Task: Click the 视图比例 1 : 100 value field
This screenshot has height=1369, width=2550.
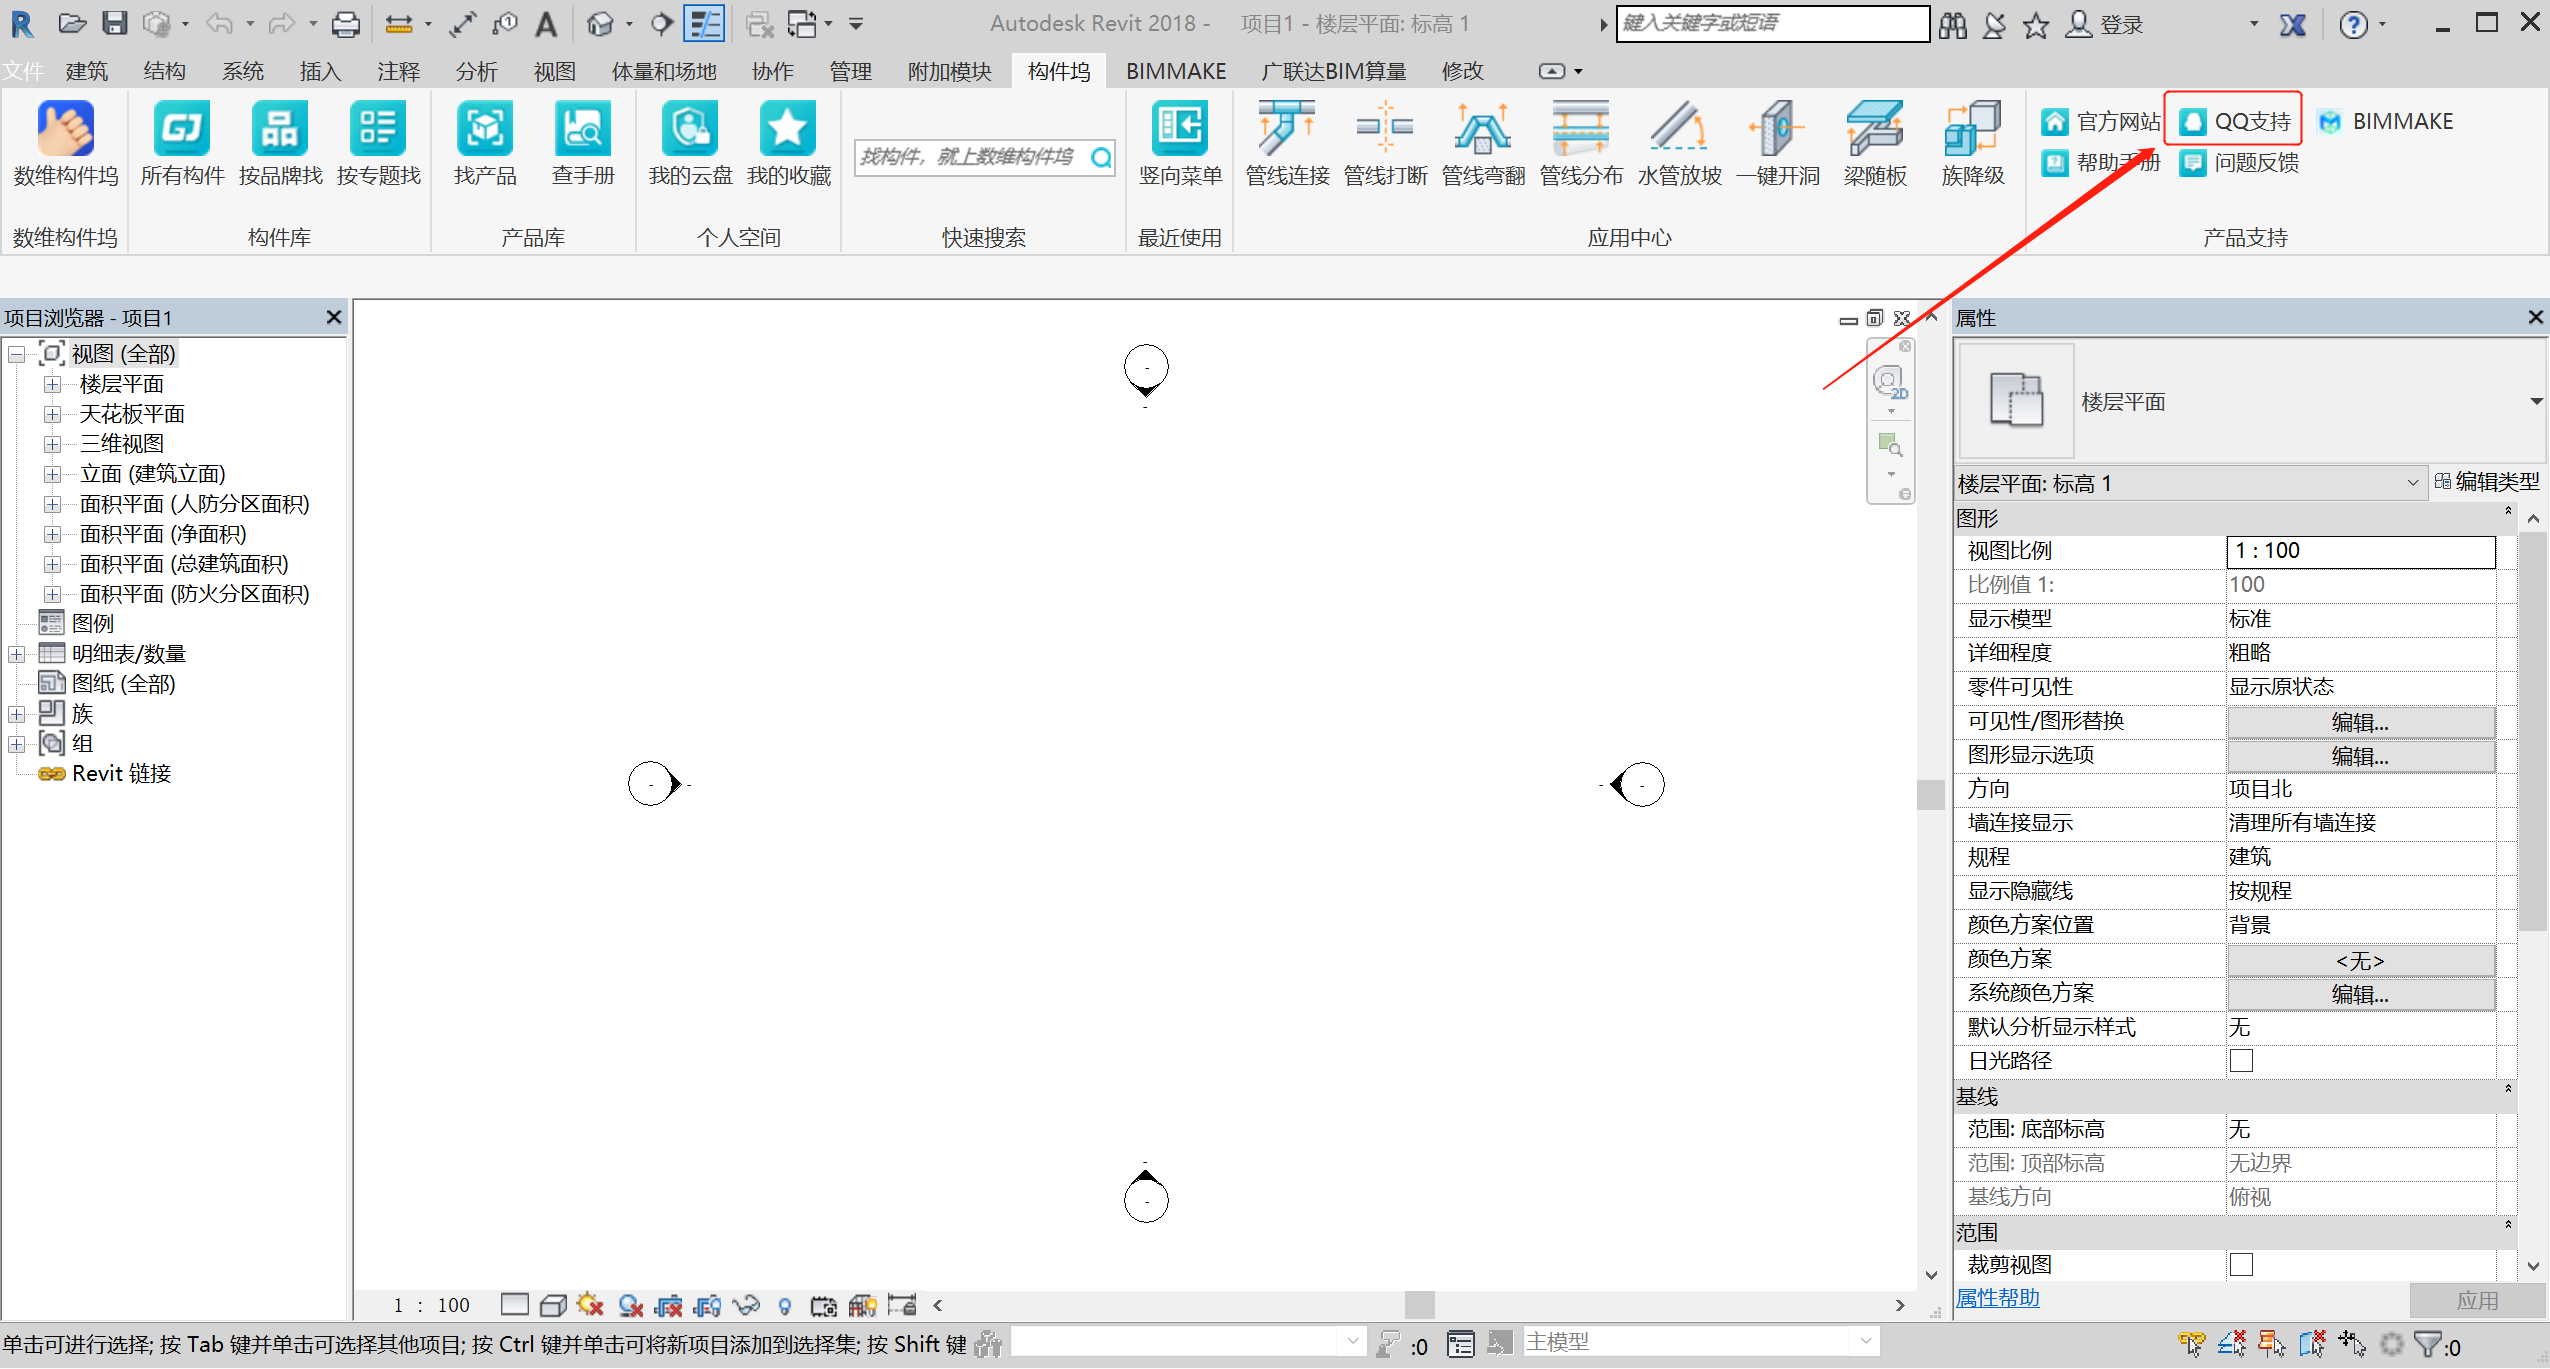Action: coord(2360,551)
